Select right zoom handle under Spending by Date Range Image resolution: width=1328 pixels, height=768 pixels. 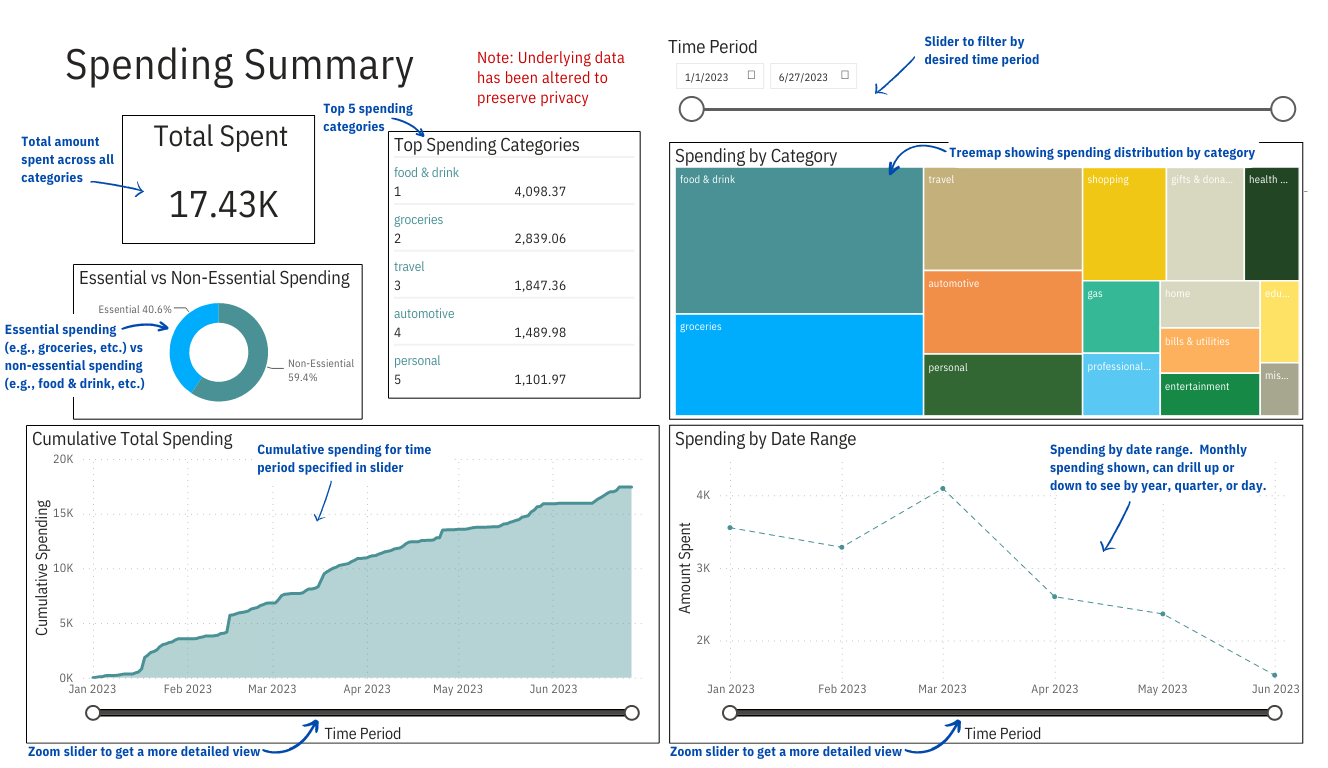click(1274, 712)
